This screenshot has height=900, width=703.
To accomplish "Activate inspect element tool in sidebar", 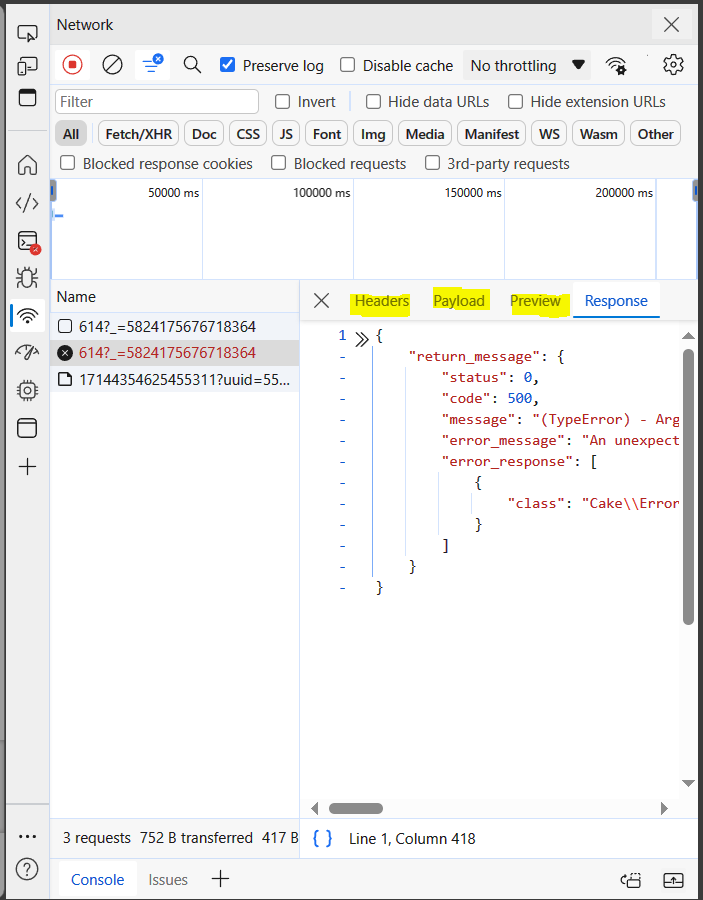I will 27,33.
